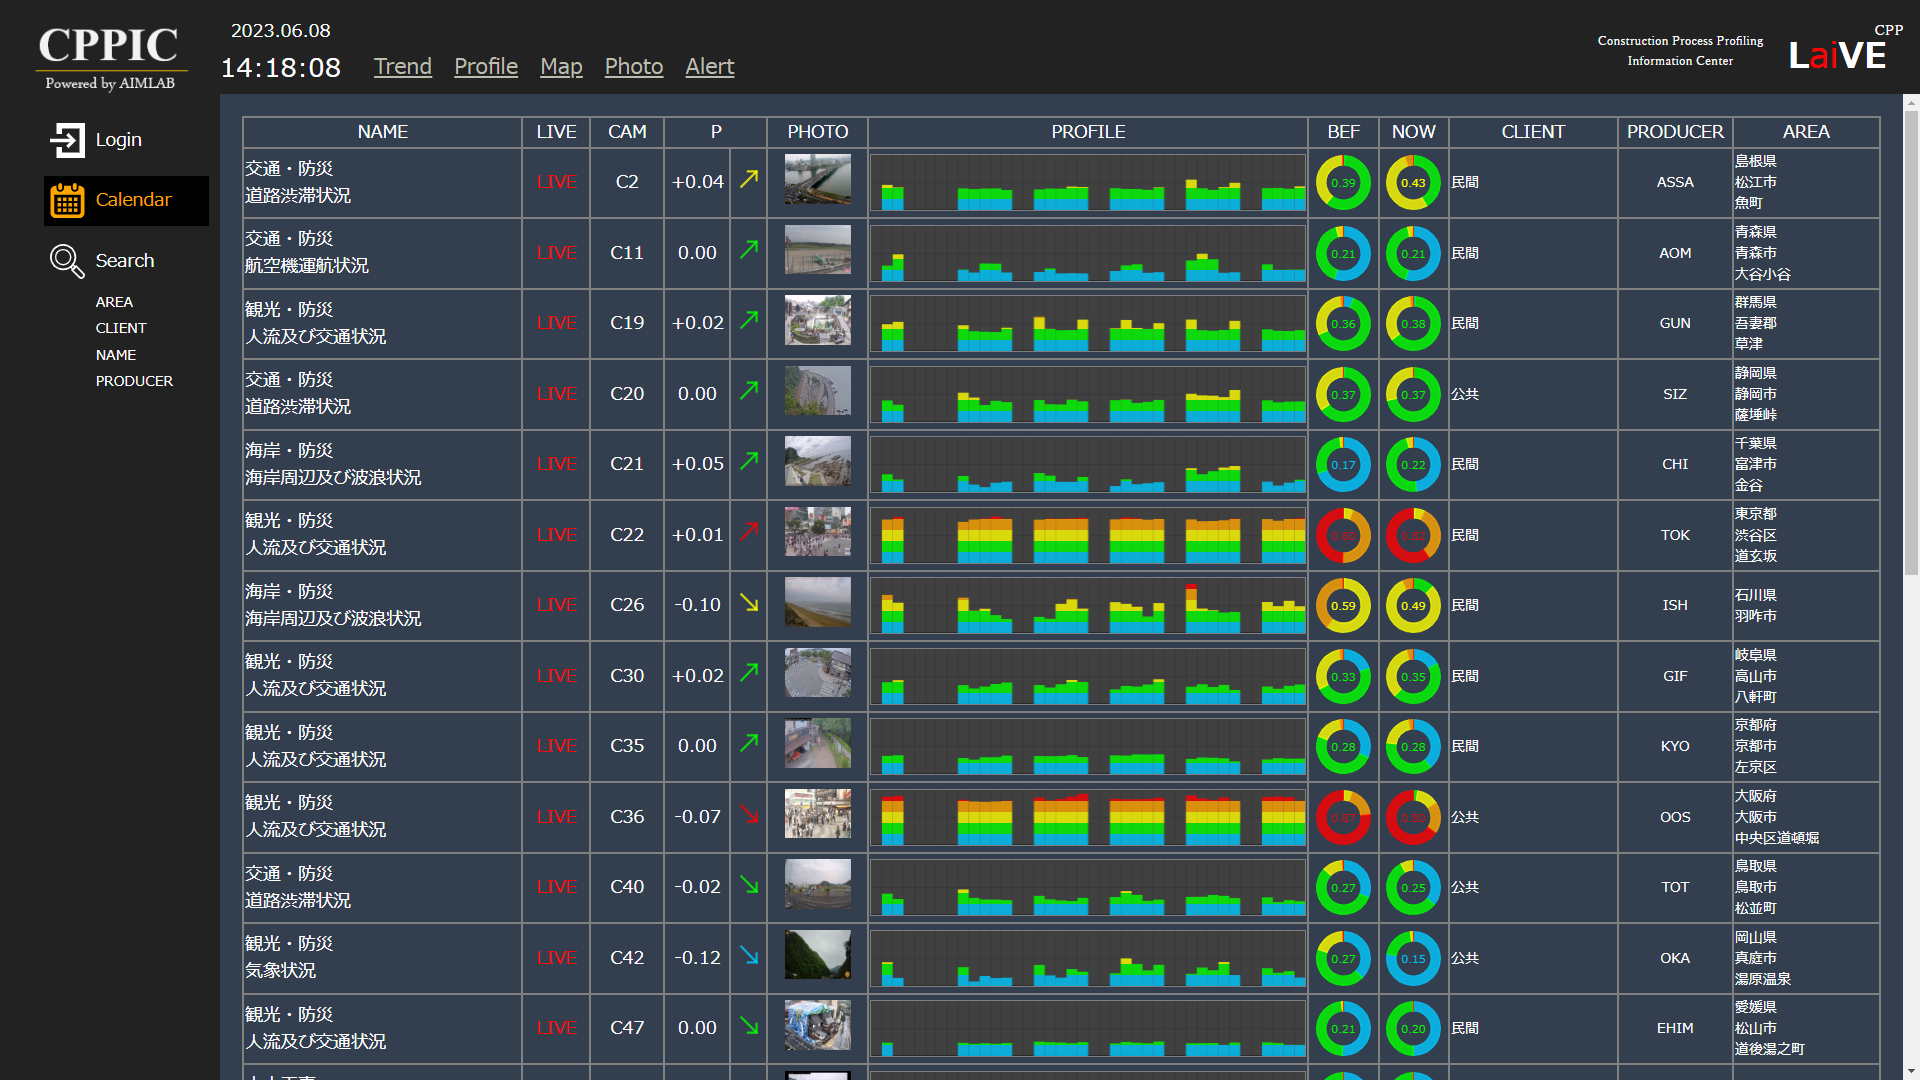The height and width of the screenshot is (1080, 1920).
Task: Open the Trend tab
Action: click(x=403, y=66)
